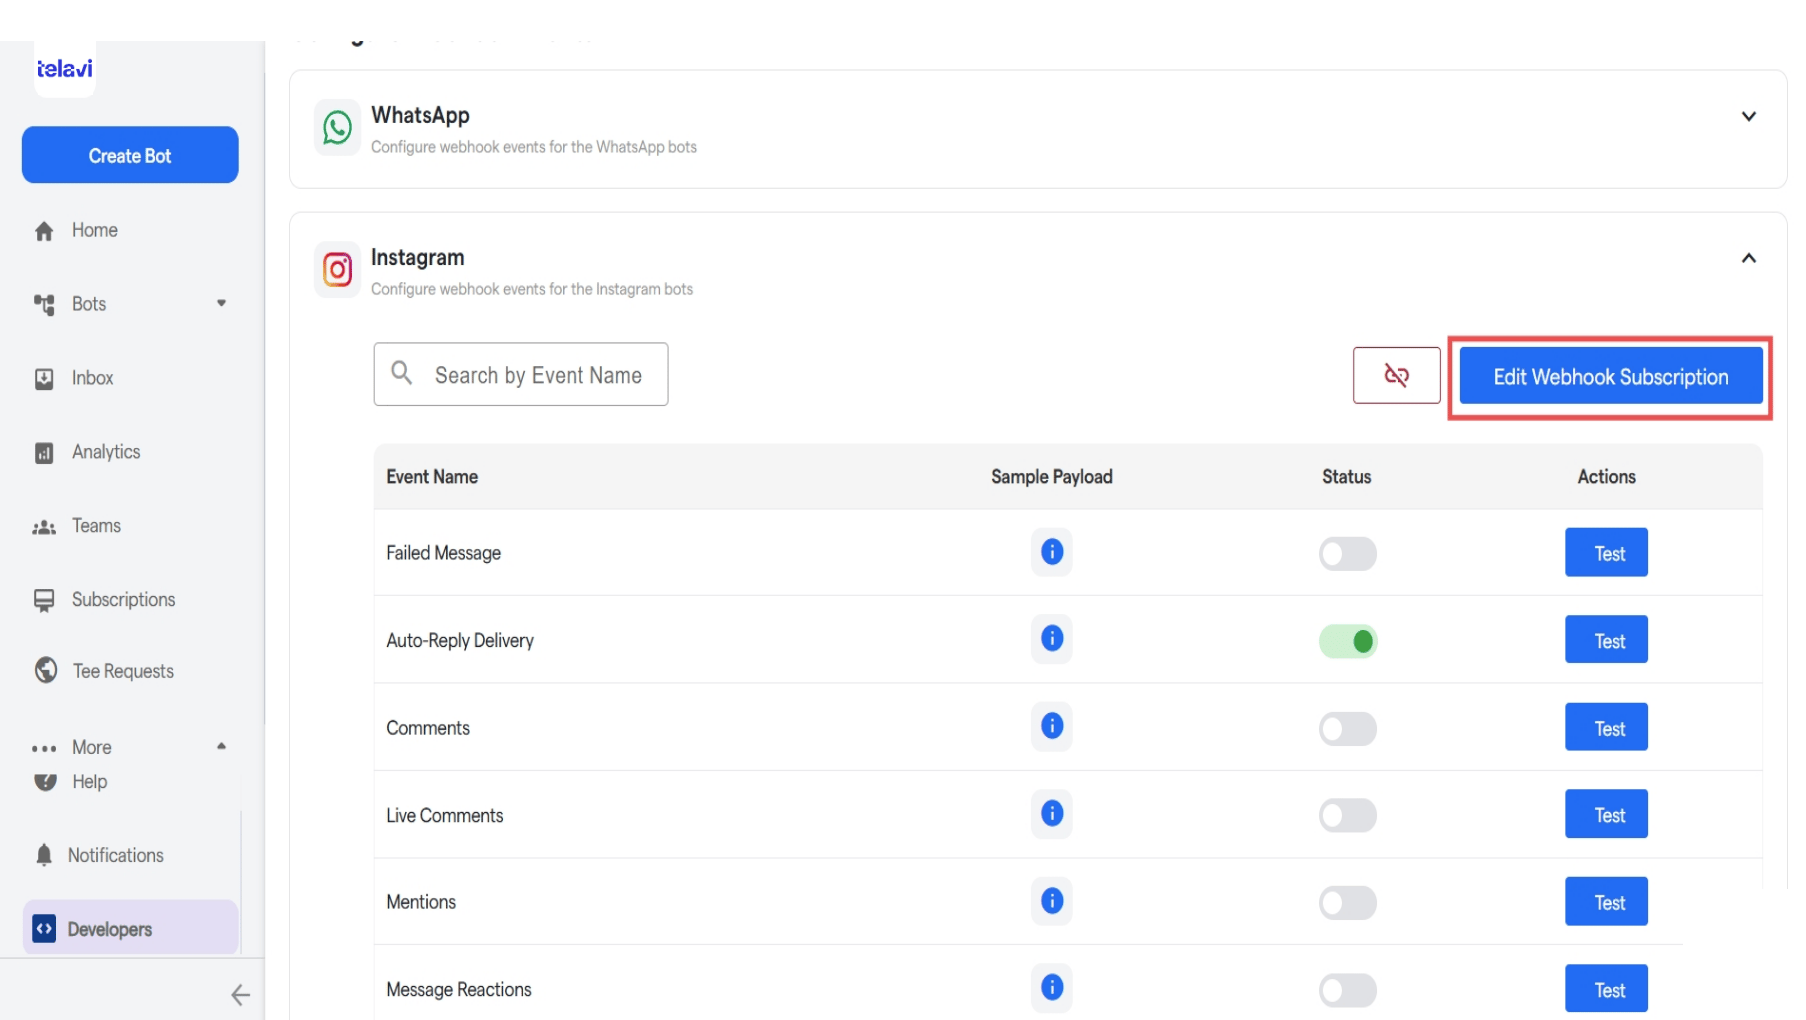
Task: Collapse sidebar with the back arrow
Action: [240, 995]
